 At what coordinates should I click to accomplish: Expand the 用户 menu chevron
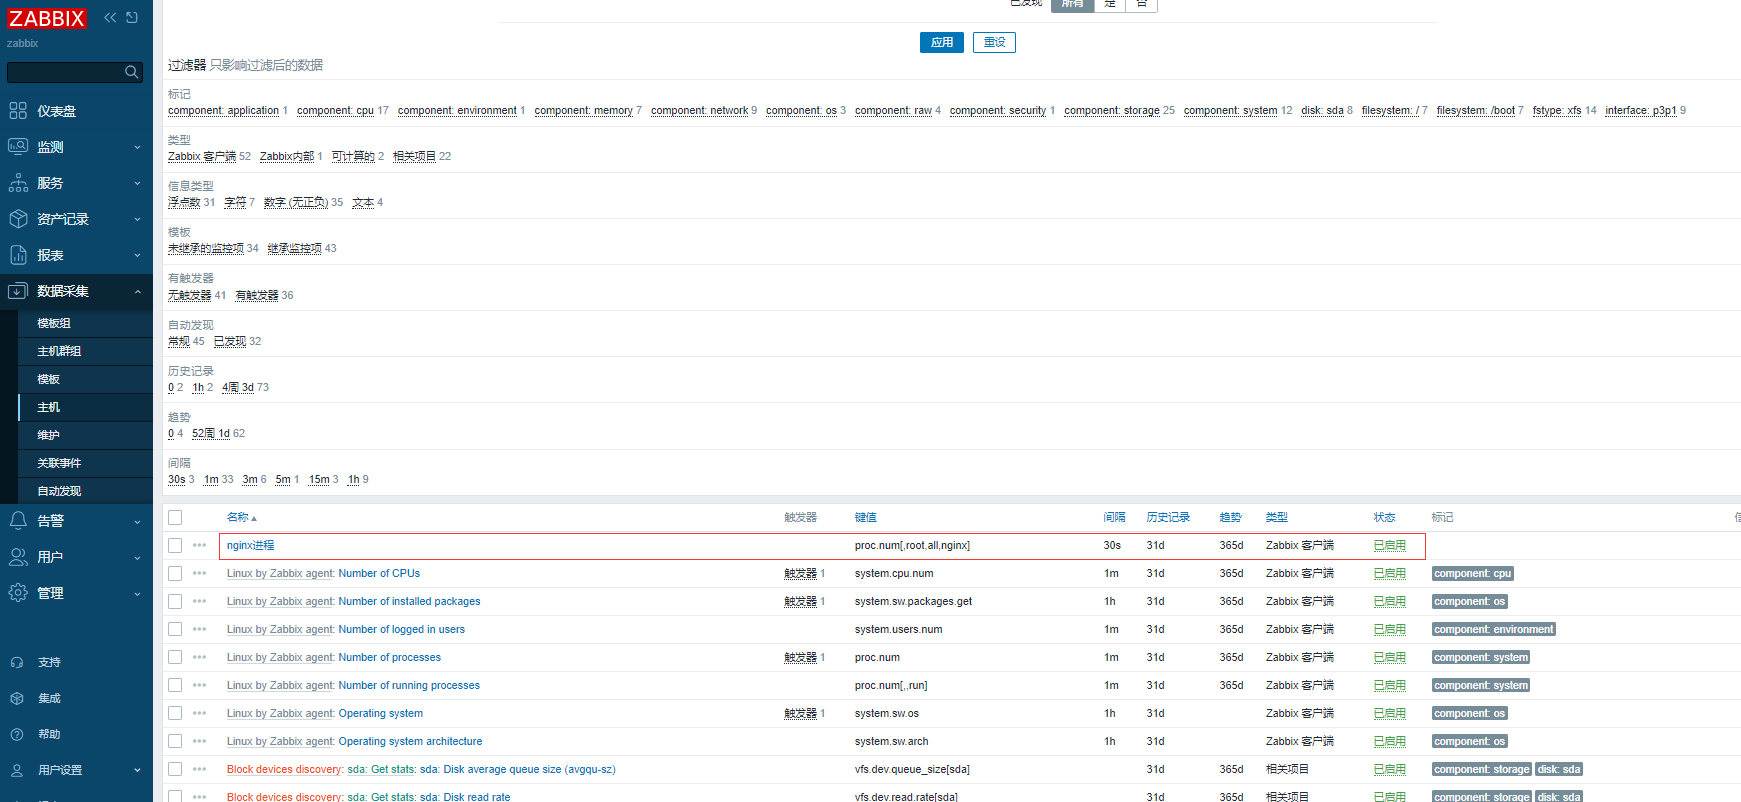137,557
